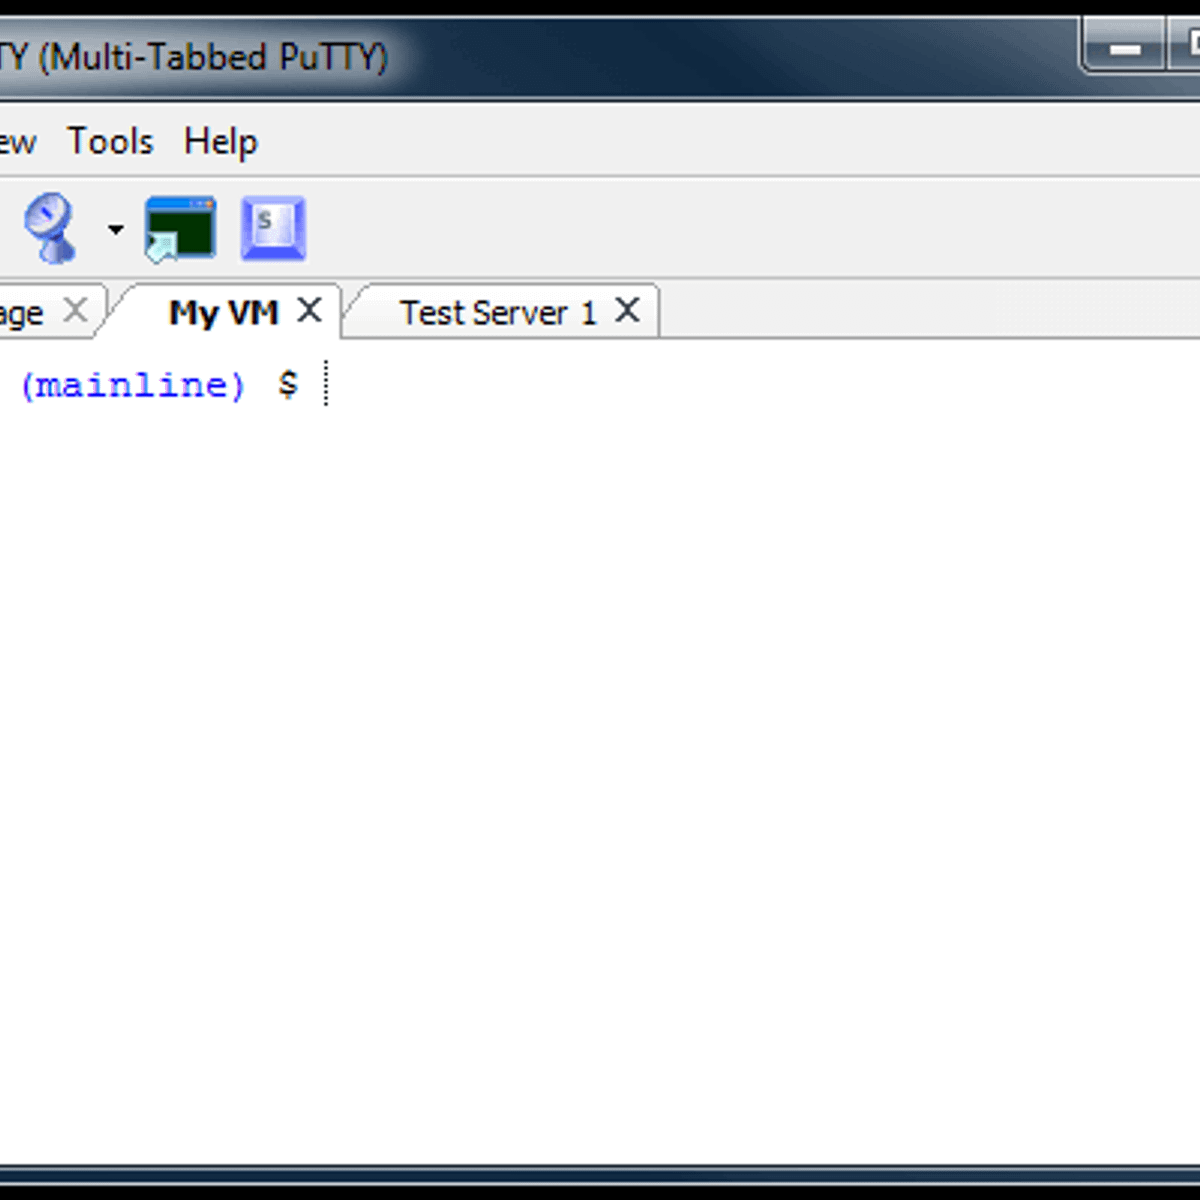
Task: Close the My VM tab
Action: tap(310, 311)
